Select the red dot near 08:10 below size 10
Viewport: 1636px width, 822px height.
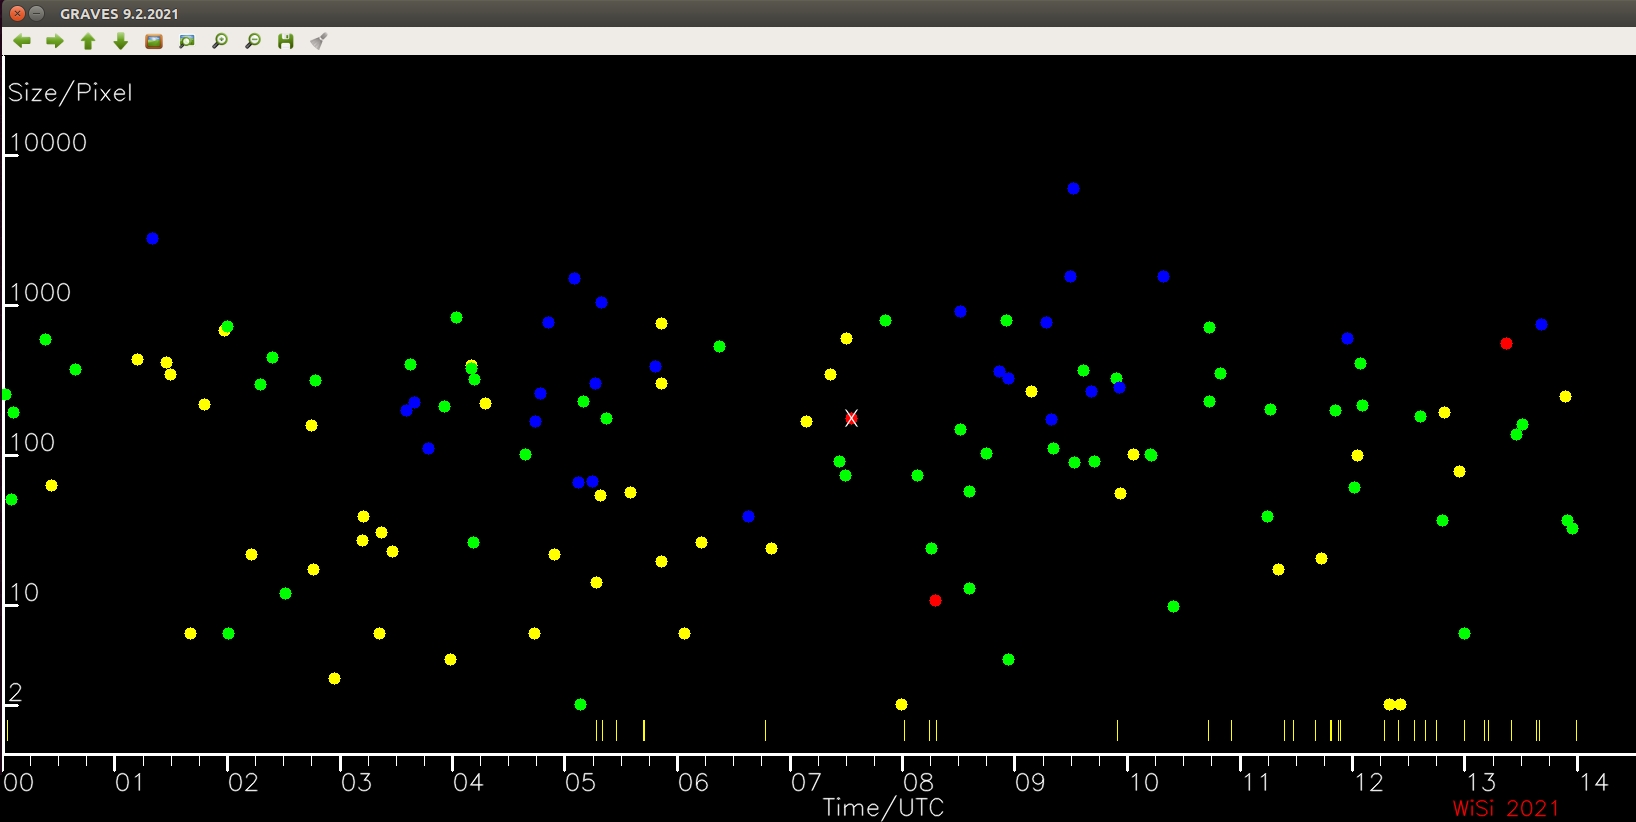(x=935, y=600)
